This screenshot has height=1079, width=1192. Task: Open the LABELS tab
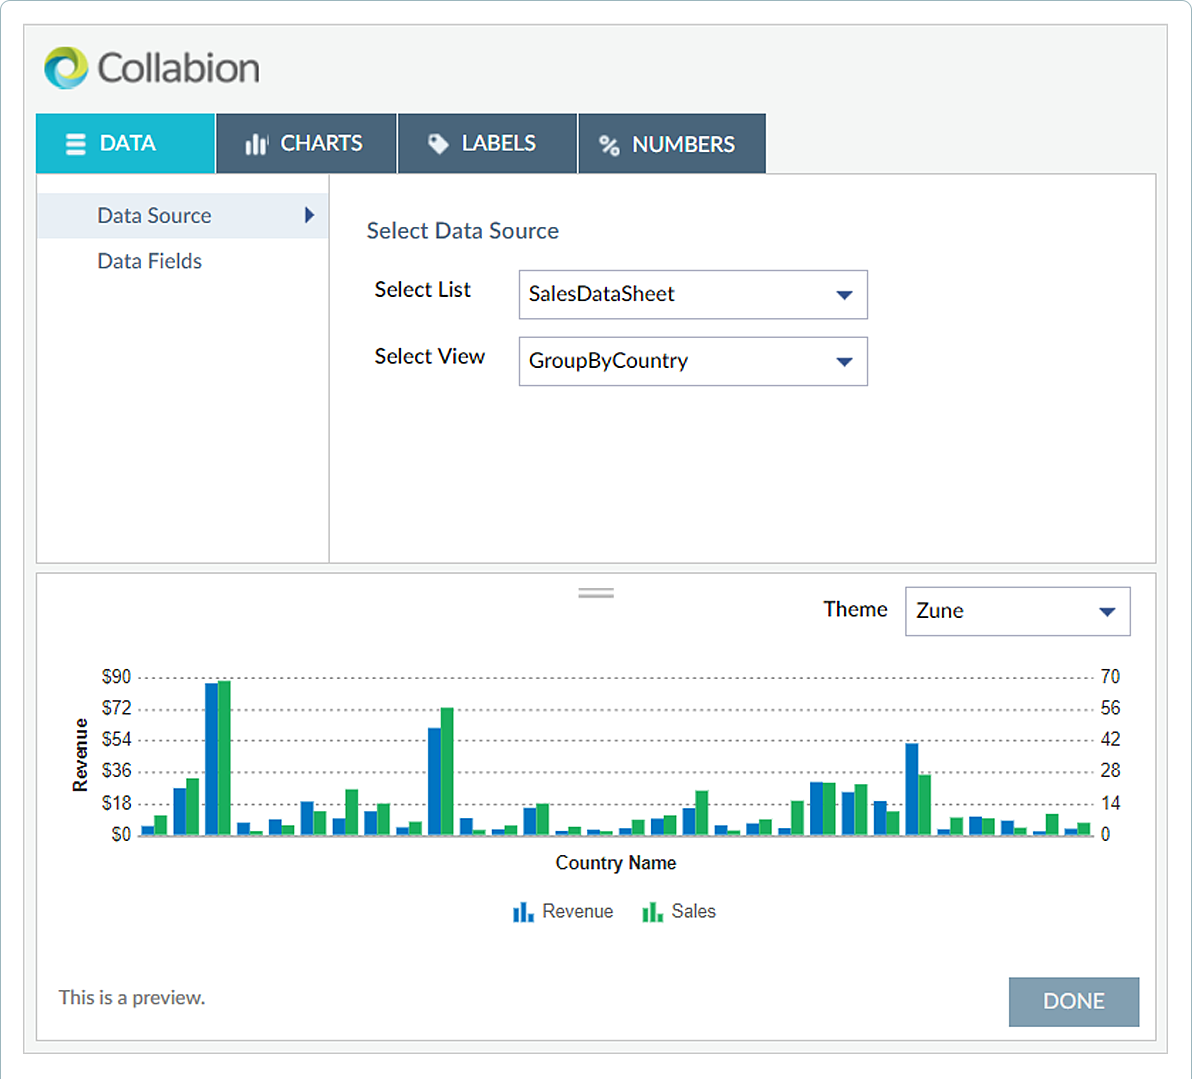point(487,144)
